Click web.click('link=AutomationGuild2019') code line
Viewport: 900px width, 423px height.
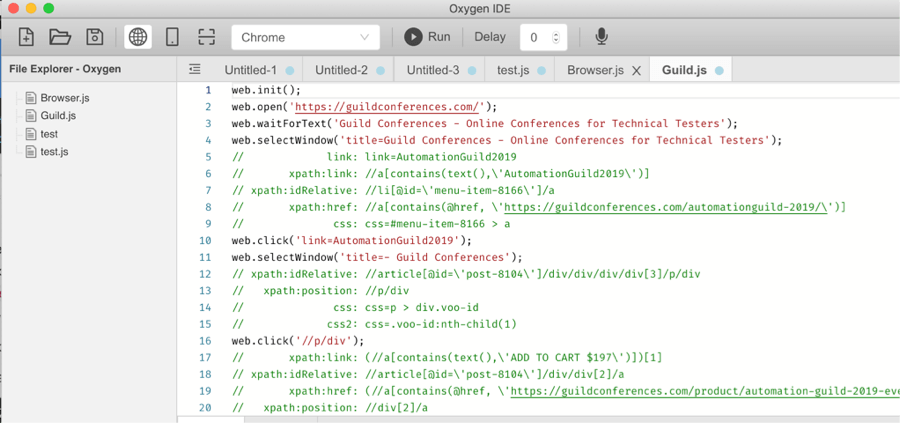click(x=352, y=240)
